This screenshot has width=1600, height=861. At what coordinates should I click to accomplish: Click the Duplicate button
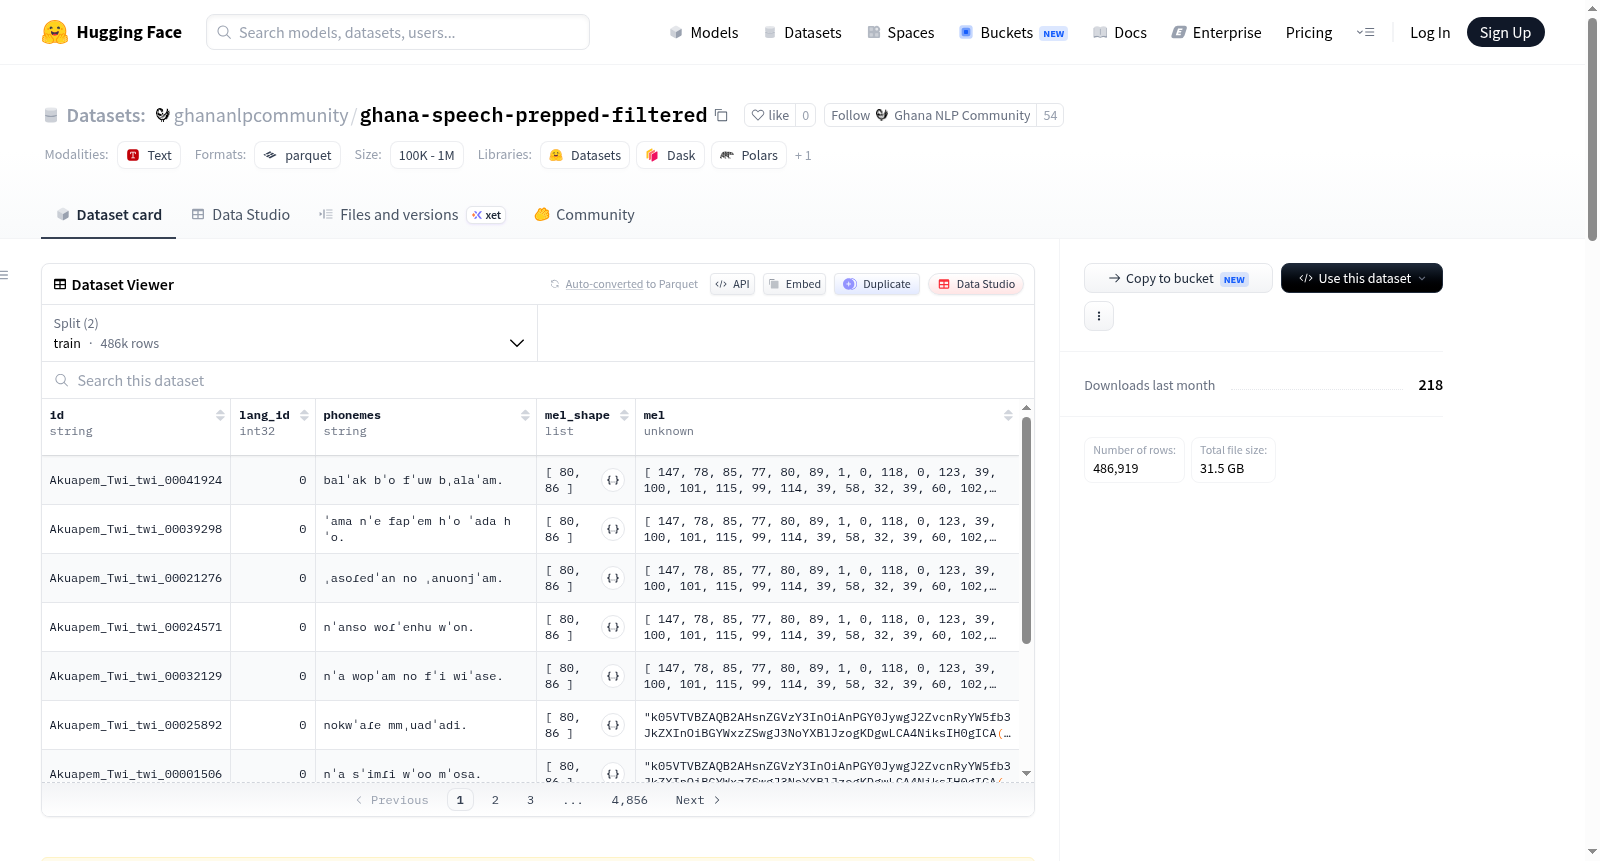point(876,284)
